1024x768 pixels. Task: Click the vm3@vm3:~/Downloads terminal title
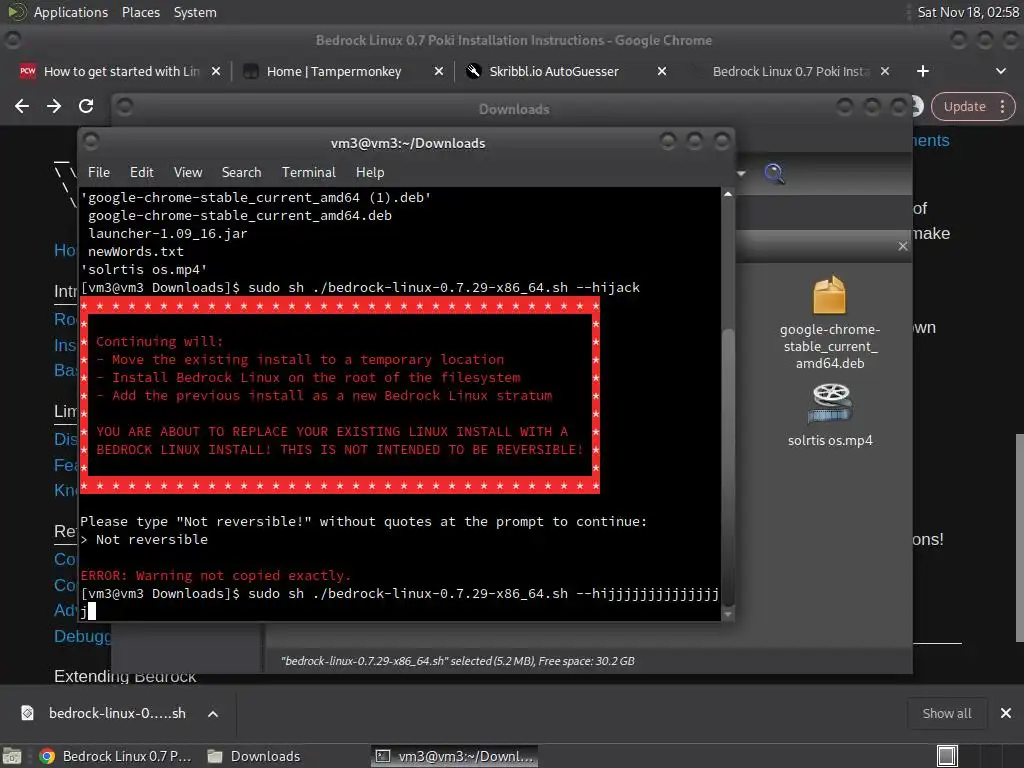click(408, 143)
